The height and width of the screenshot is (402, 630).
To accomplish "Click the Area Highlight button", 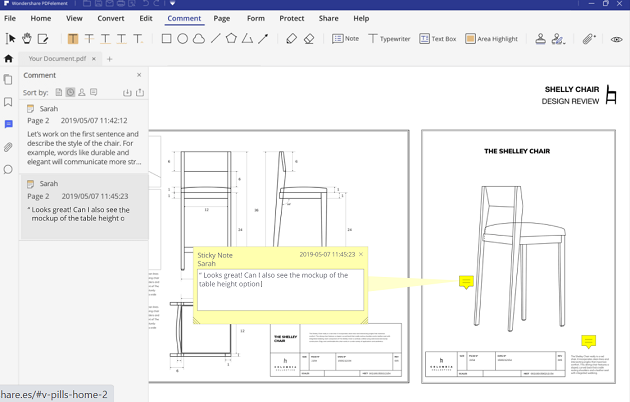I will click(490, 39).
